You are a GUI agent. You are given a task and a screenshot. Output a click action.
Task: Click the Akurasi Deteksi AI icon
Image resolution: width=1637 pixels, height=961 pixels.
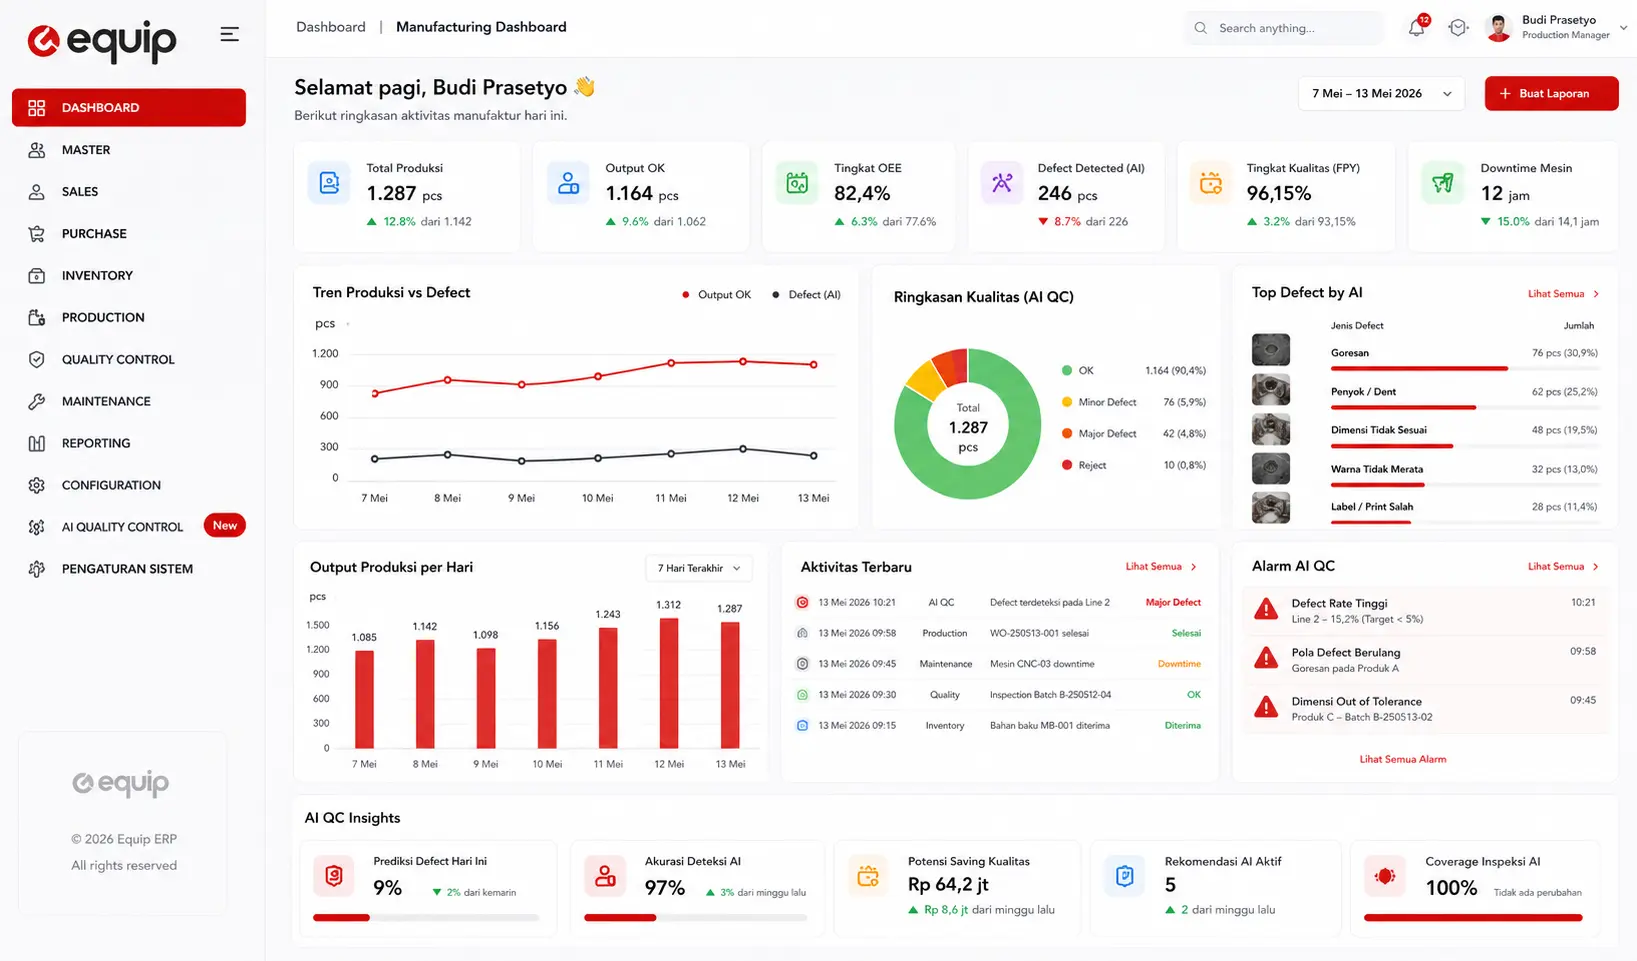click(x=605, y=877)
